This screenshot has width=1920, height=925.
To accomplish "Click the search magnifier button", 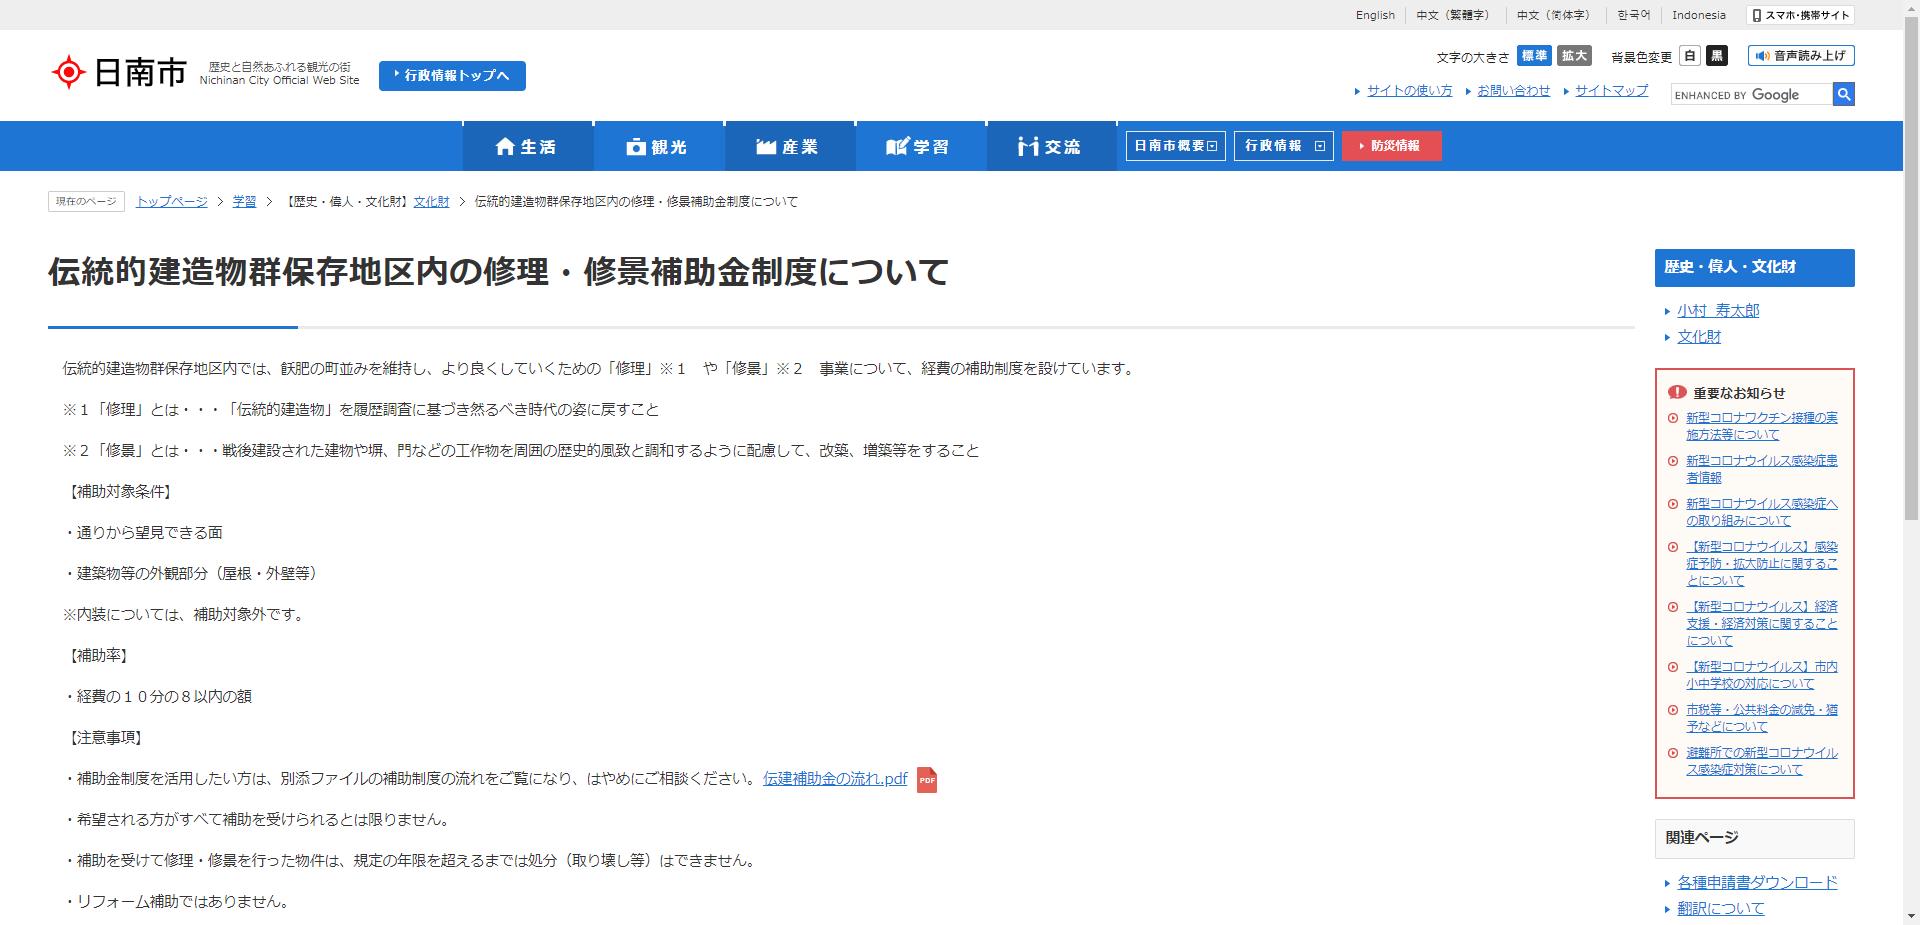I will coord(1844,94).
